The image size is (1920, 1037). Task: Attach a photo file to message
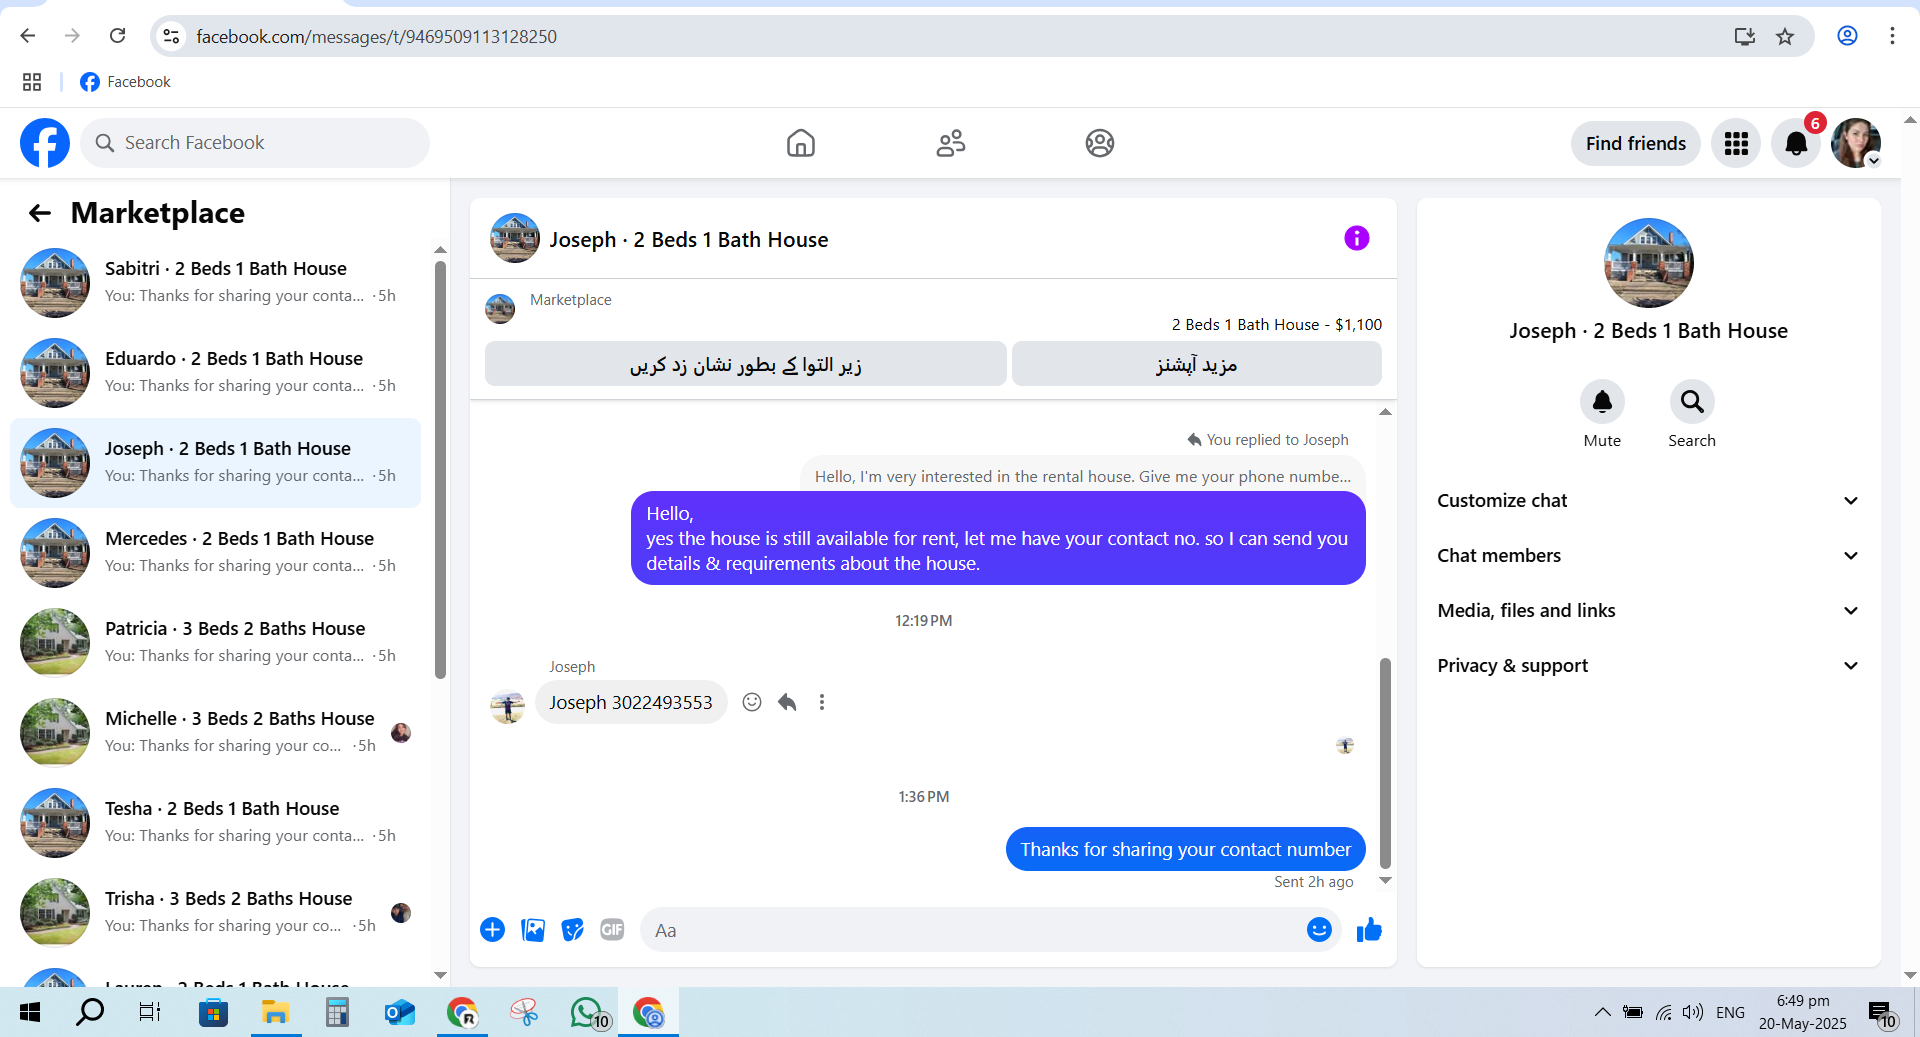click(x=533, y=930)
